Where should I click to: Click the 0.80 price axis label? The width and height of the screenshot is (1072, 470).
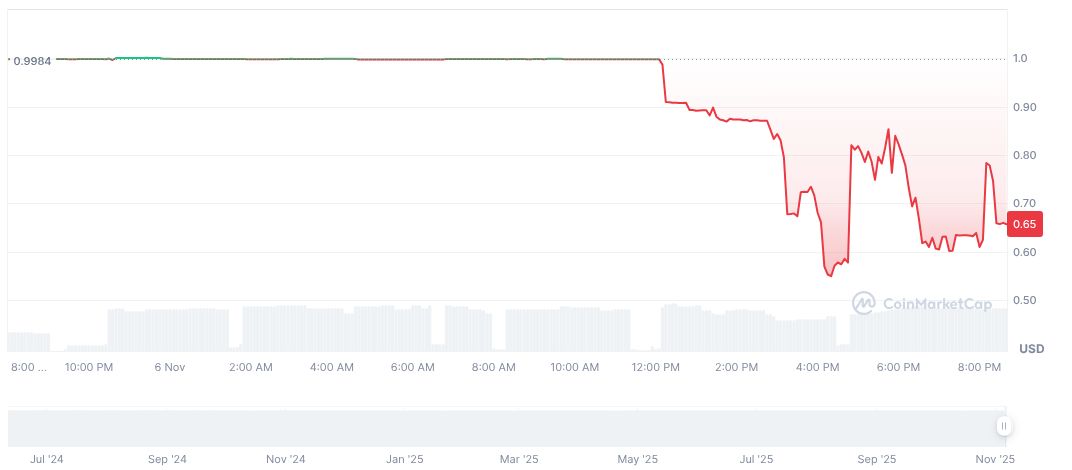click(x=1024, y=156)
